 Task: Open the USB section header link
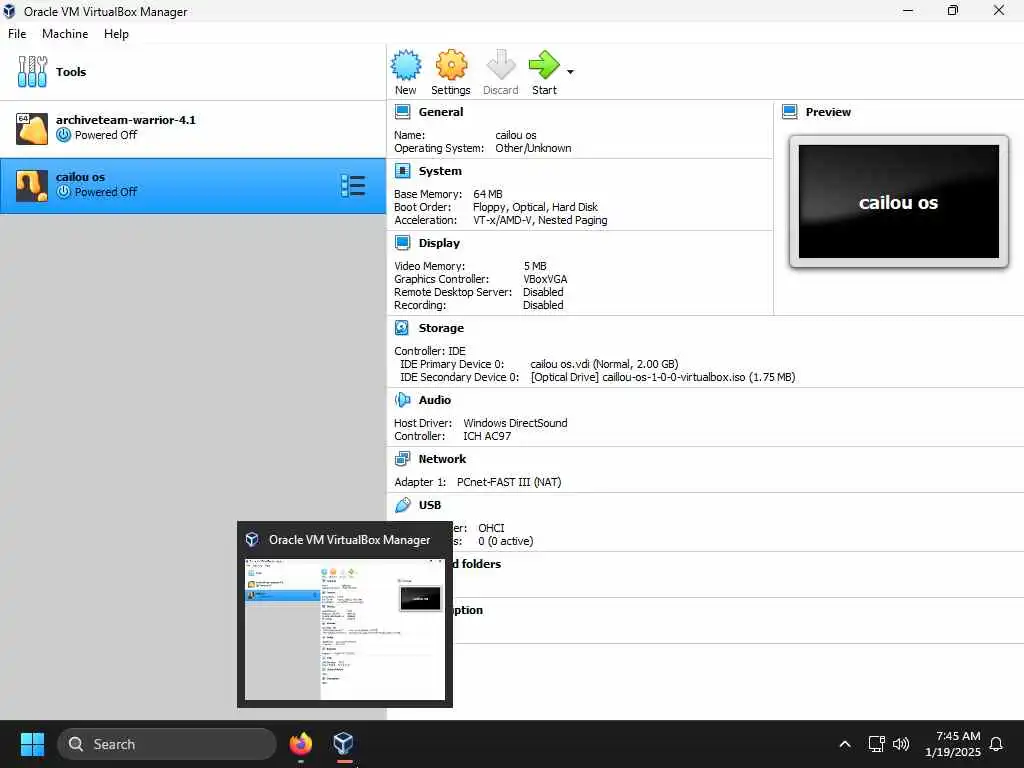(430, 505)
